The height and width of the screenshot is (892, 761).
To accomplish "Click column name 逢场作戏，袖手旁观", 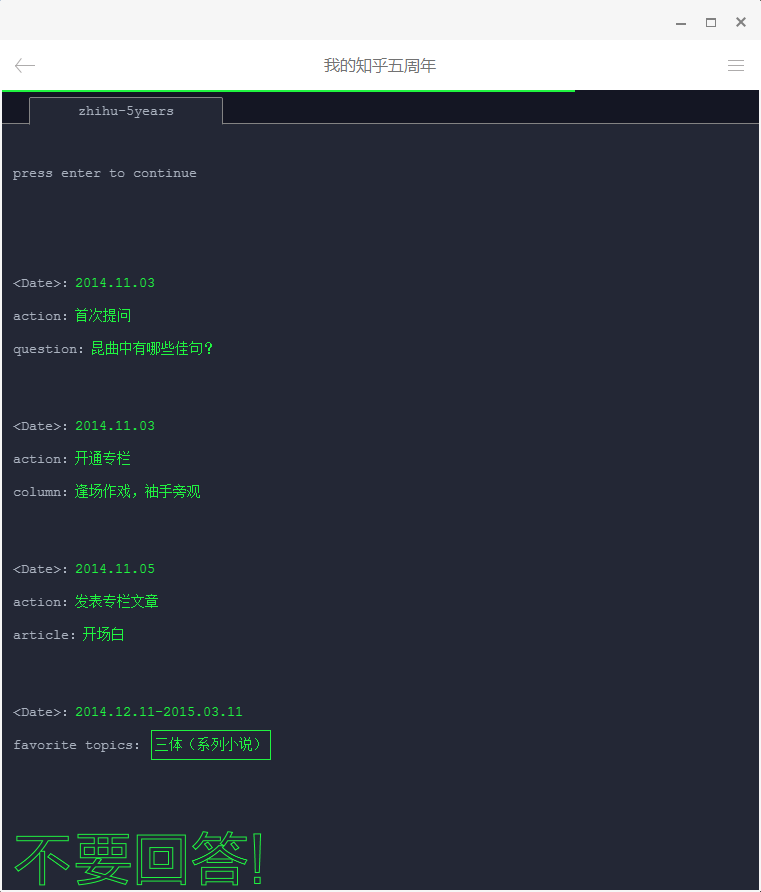I will coord(138,492).
